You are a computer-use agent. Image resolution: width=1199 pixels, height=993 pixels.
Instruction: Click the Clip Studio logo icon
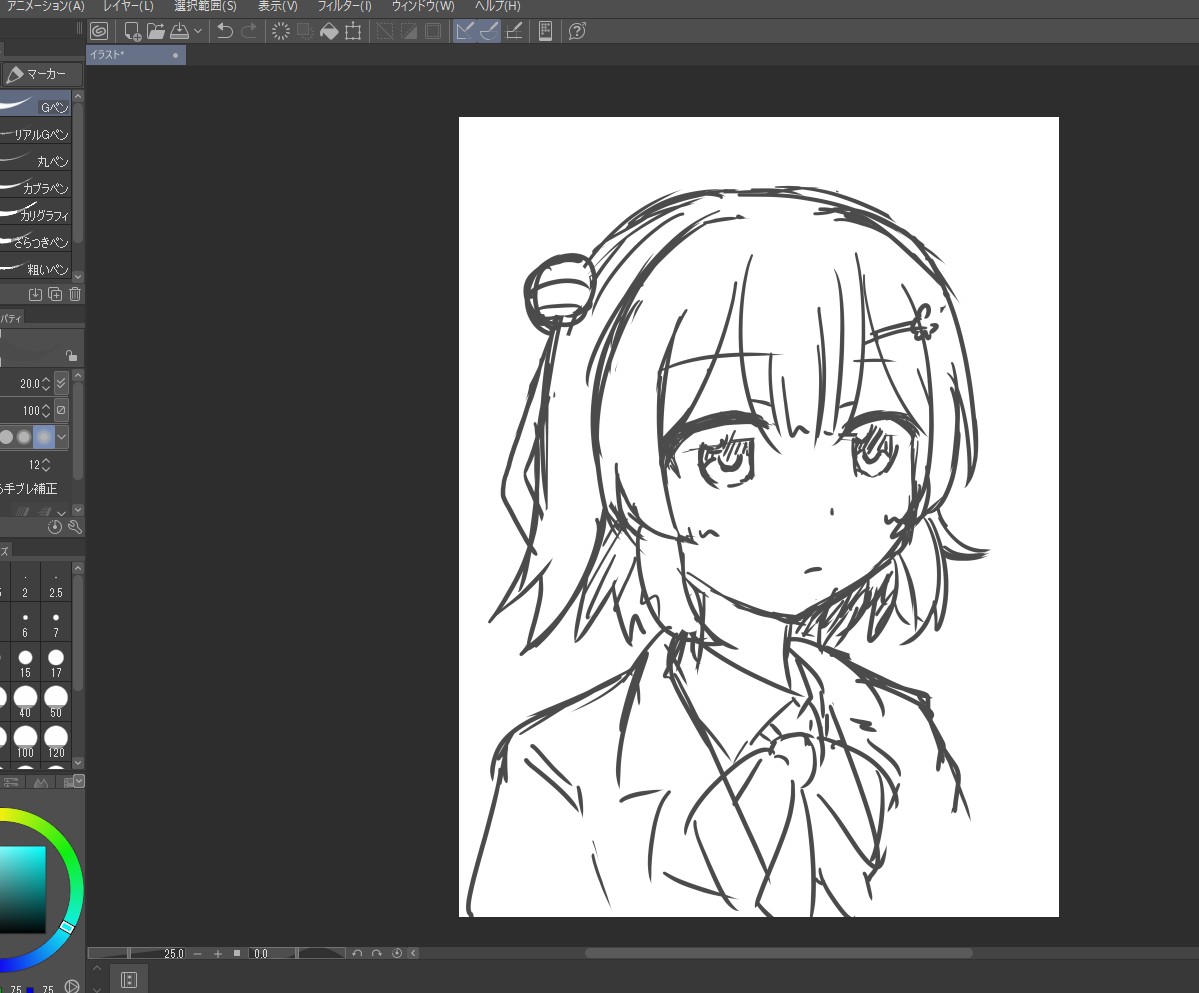click(x=98, y=31)
